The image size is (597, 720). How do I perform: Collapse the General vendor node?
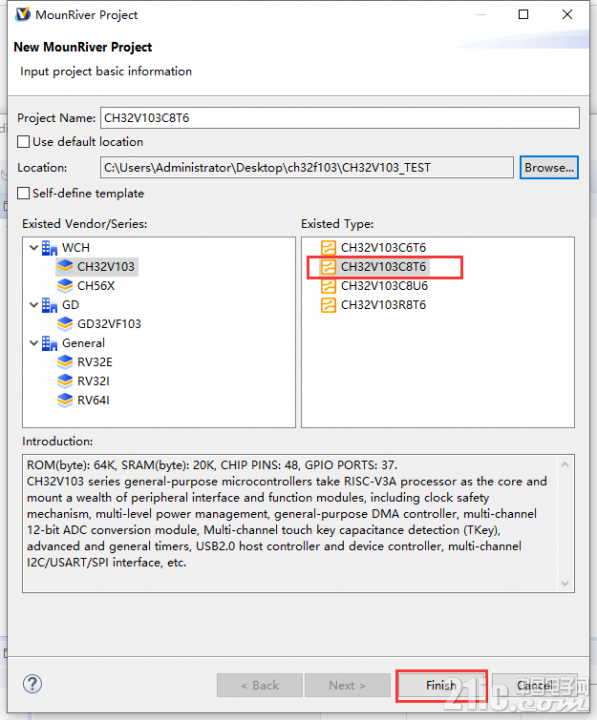34,343
